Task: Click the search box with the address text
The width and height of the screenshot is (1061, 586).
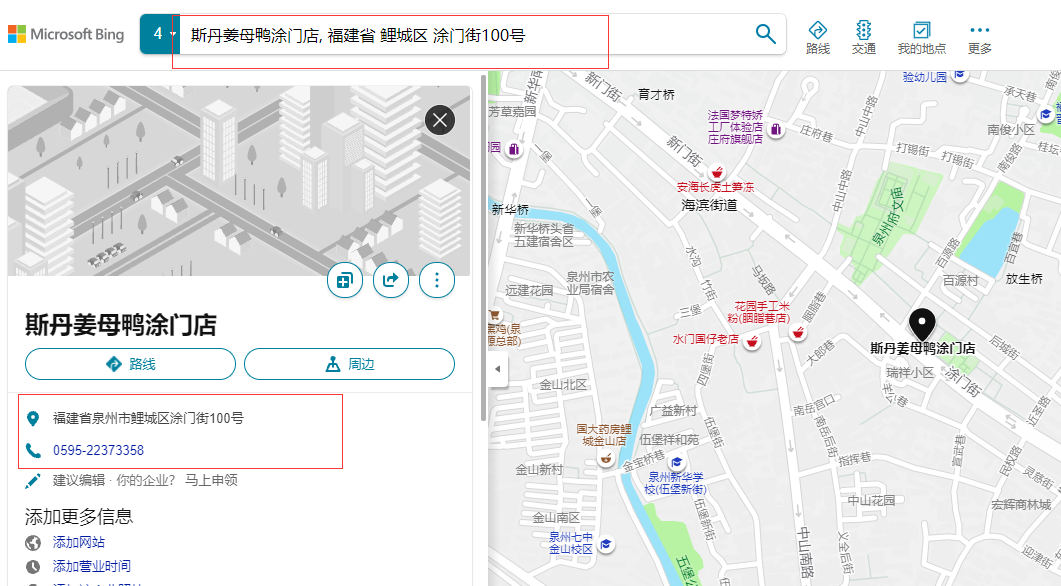Action: 464,35
